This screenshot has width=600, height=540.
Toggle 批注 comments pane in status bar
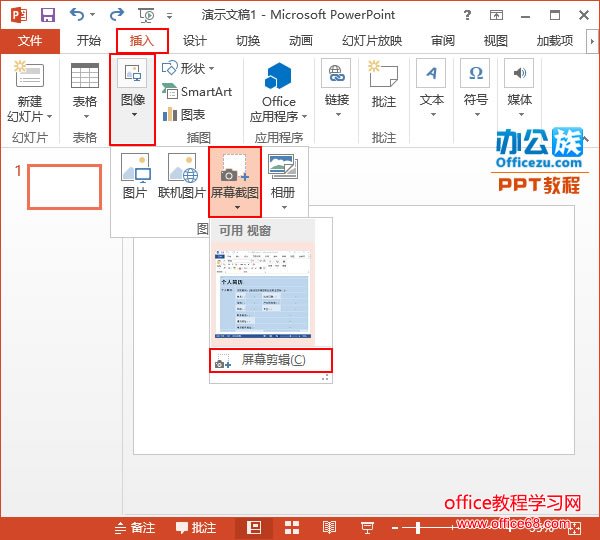coord(196,528)
